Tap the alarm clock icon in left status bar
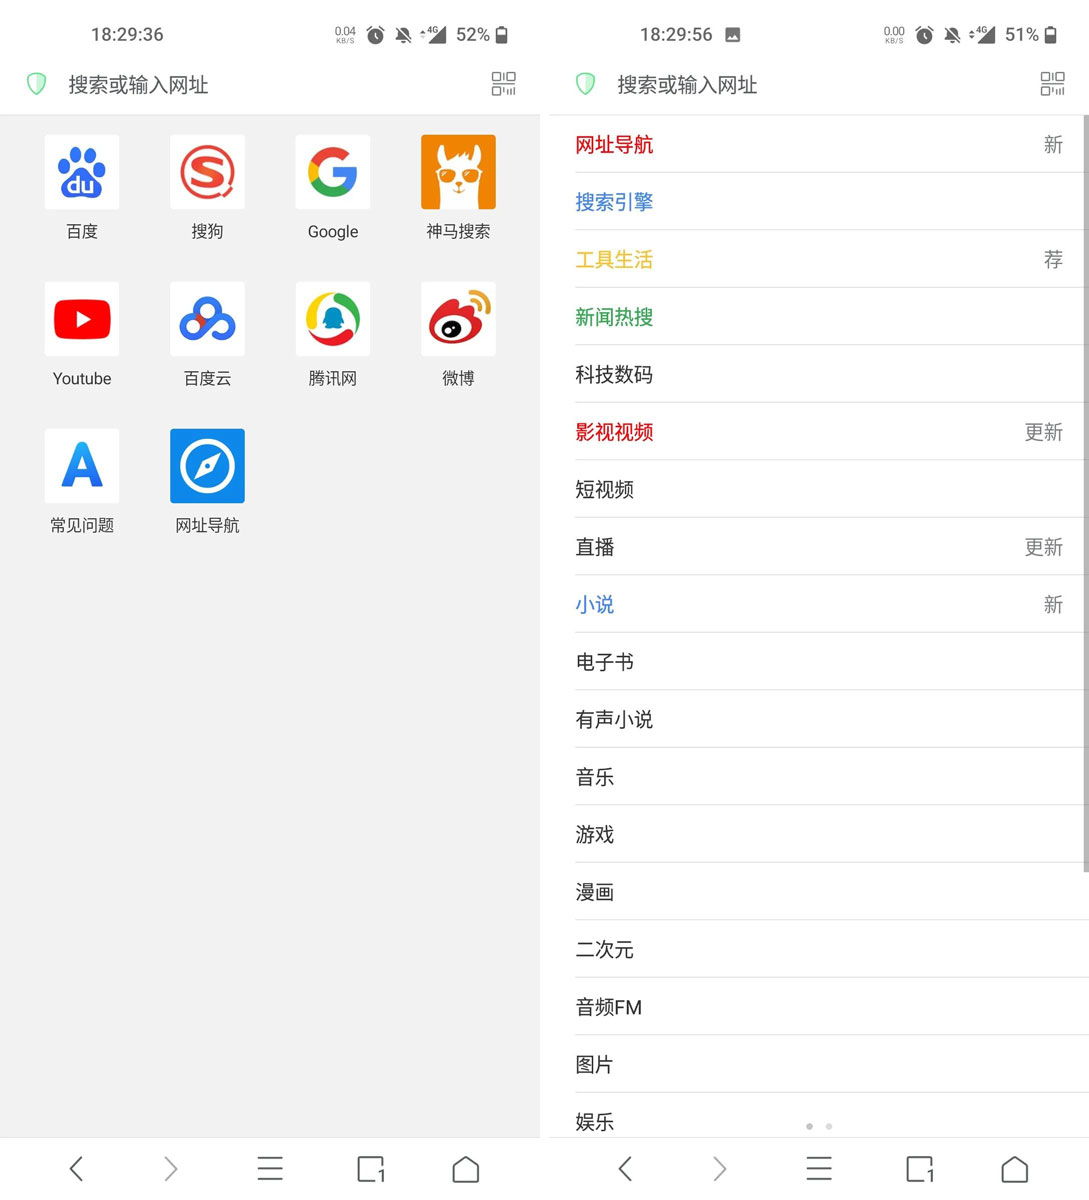1089x1200 pixels. pyautogui.click(x=375, y=35)
